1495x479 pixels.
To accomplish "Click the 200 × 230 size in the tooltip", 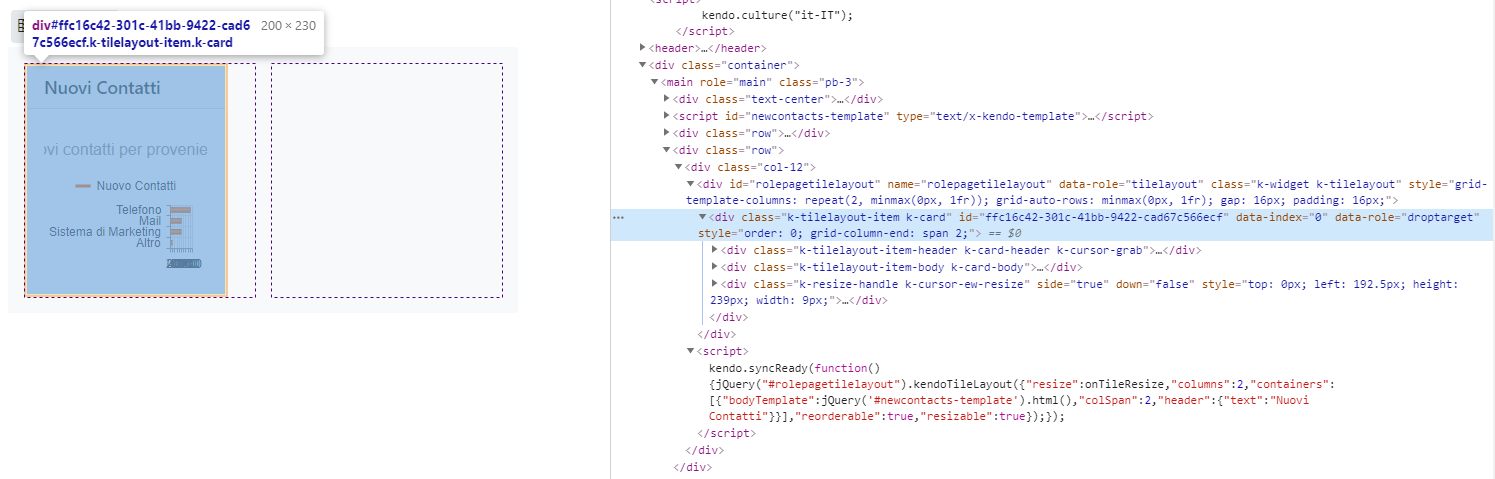I will (288, 25).
